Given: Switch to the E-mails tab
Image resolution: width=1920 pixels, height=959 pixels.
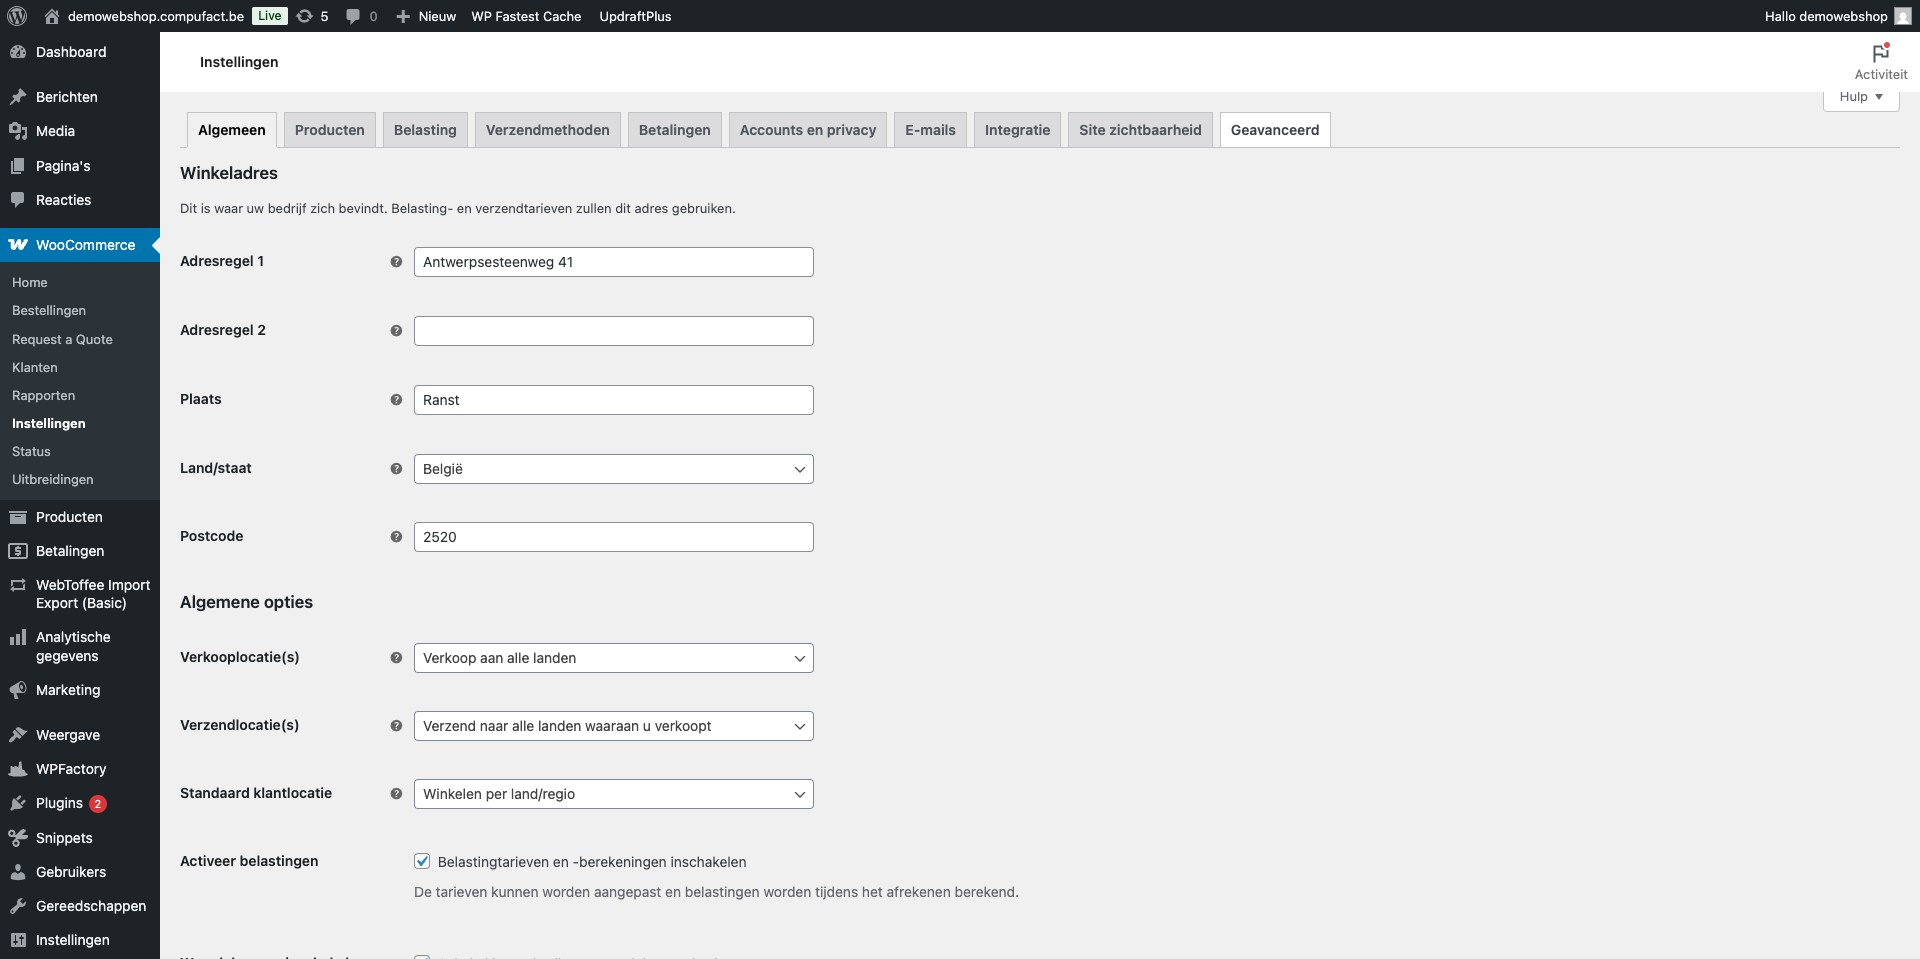Looking at the screenshot, I should coord(930,130).
